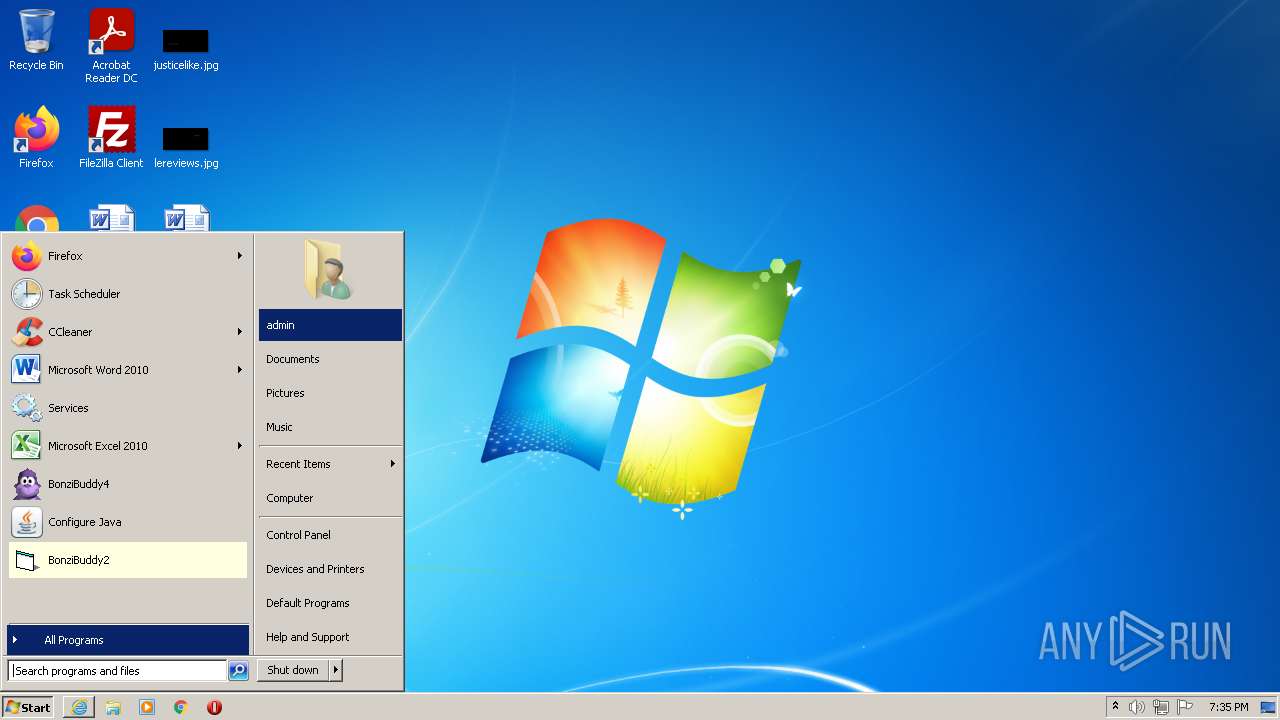
Task: Open Acrobat Reader DC desktop shortcut
Action: click(x=111, y=45)
